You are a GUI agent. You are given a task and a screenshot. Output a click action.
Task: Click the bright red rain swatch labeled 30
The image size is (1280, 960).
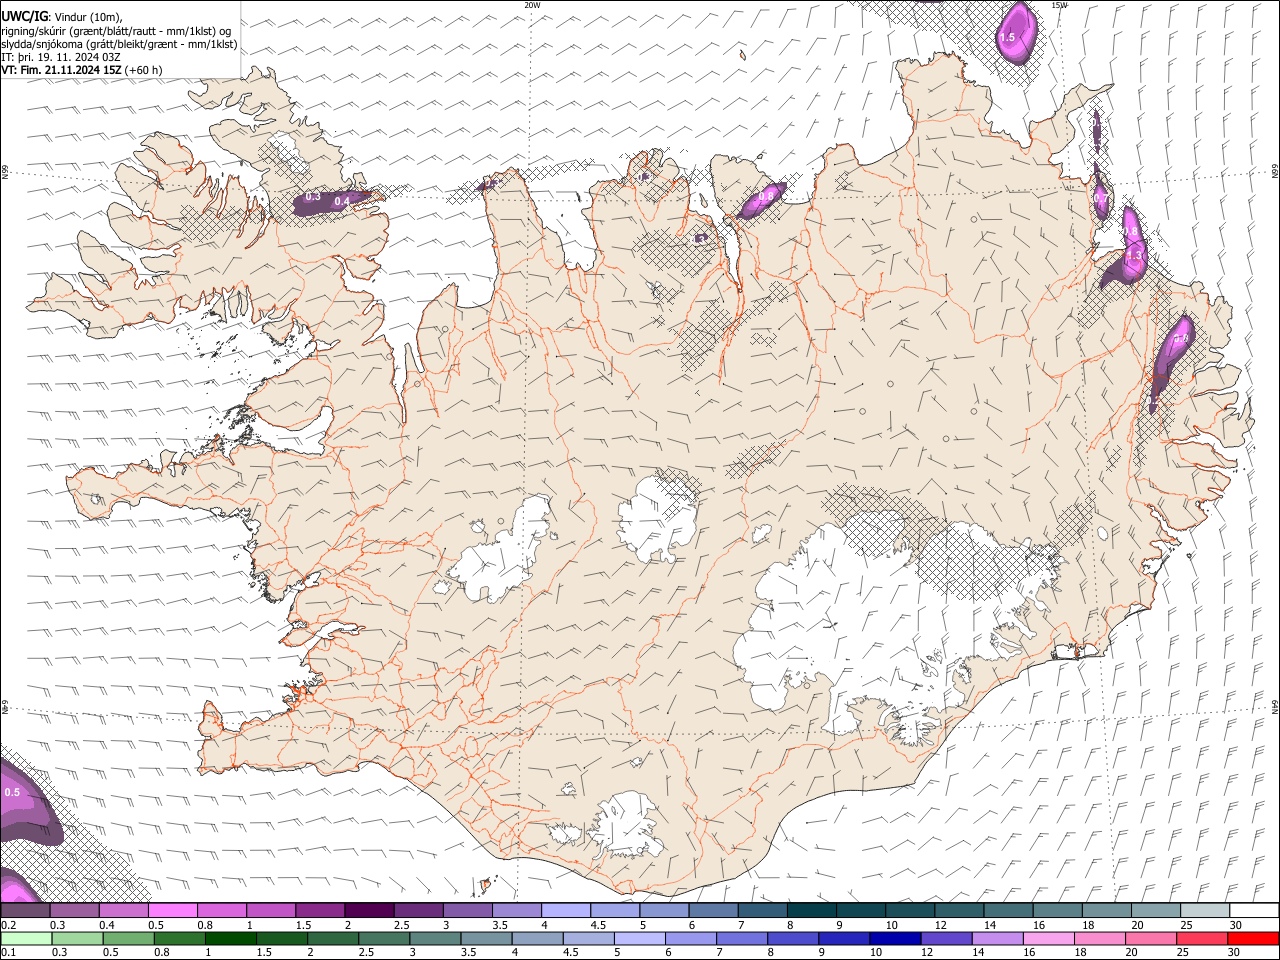[1253, 938]
